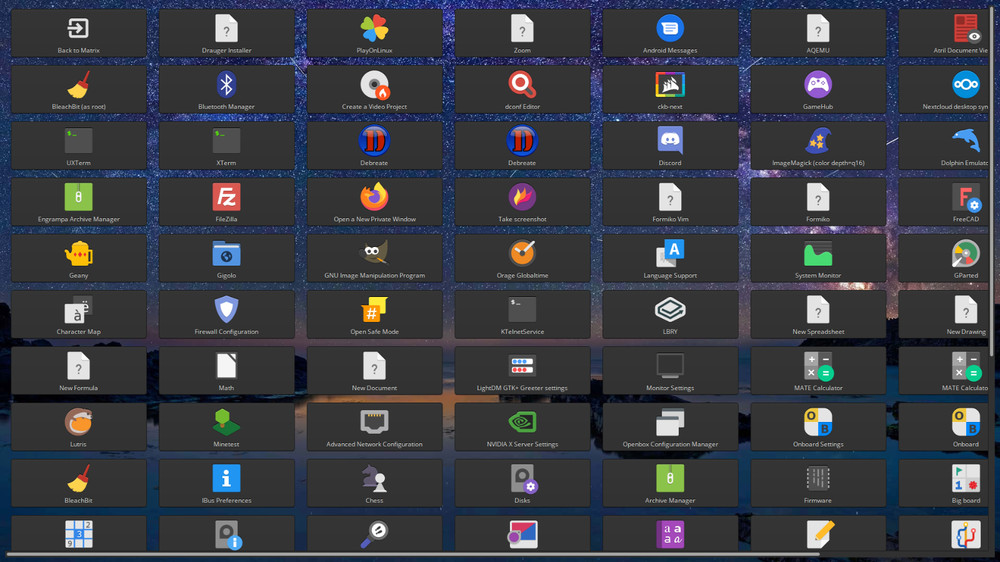Open the Math application
The width and height of the screenshot is (1000, 562).
(x=226, y=370)
